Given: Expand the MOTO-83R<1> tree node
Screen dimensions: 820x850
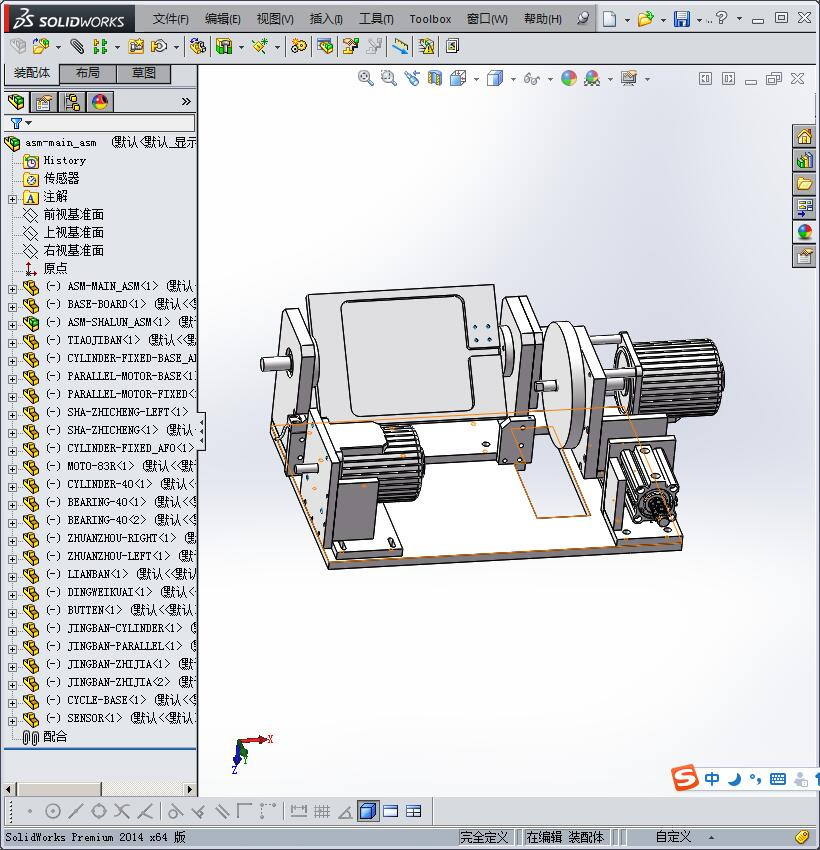Looking at the screenshot, I should pos(12,469).
